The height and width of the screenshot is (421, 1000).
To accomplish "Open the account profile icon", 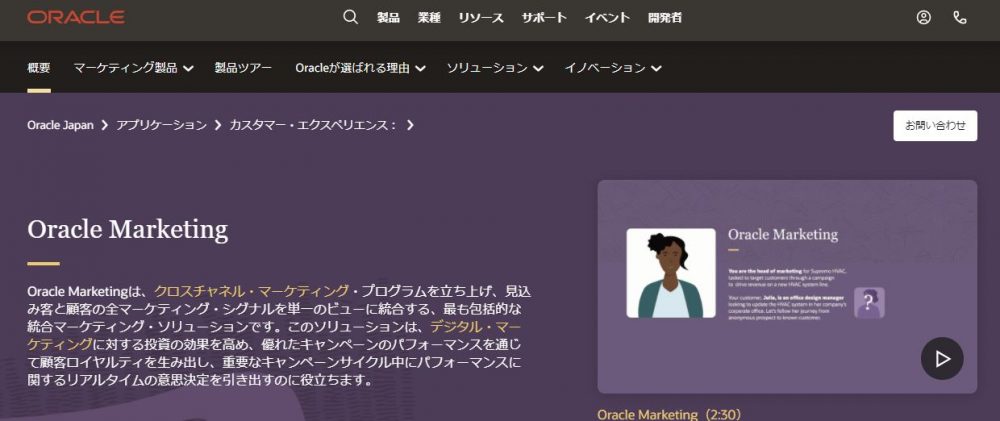I will (923, 18).
